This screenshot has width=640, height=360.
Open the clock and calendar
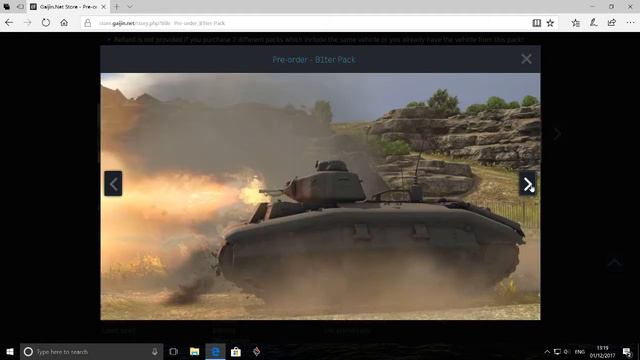[602, 352]
